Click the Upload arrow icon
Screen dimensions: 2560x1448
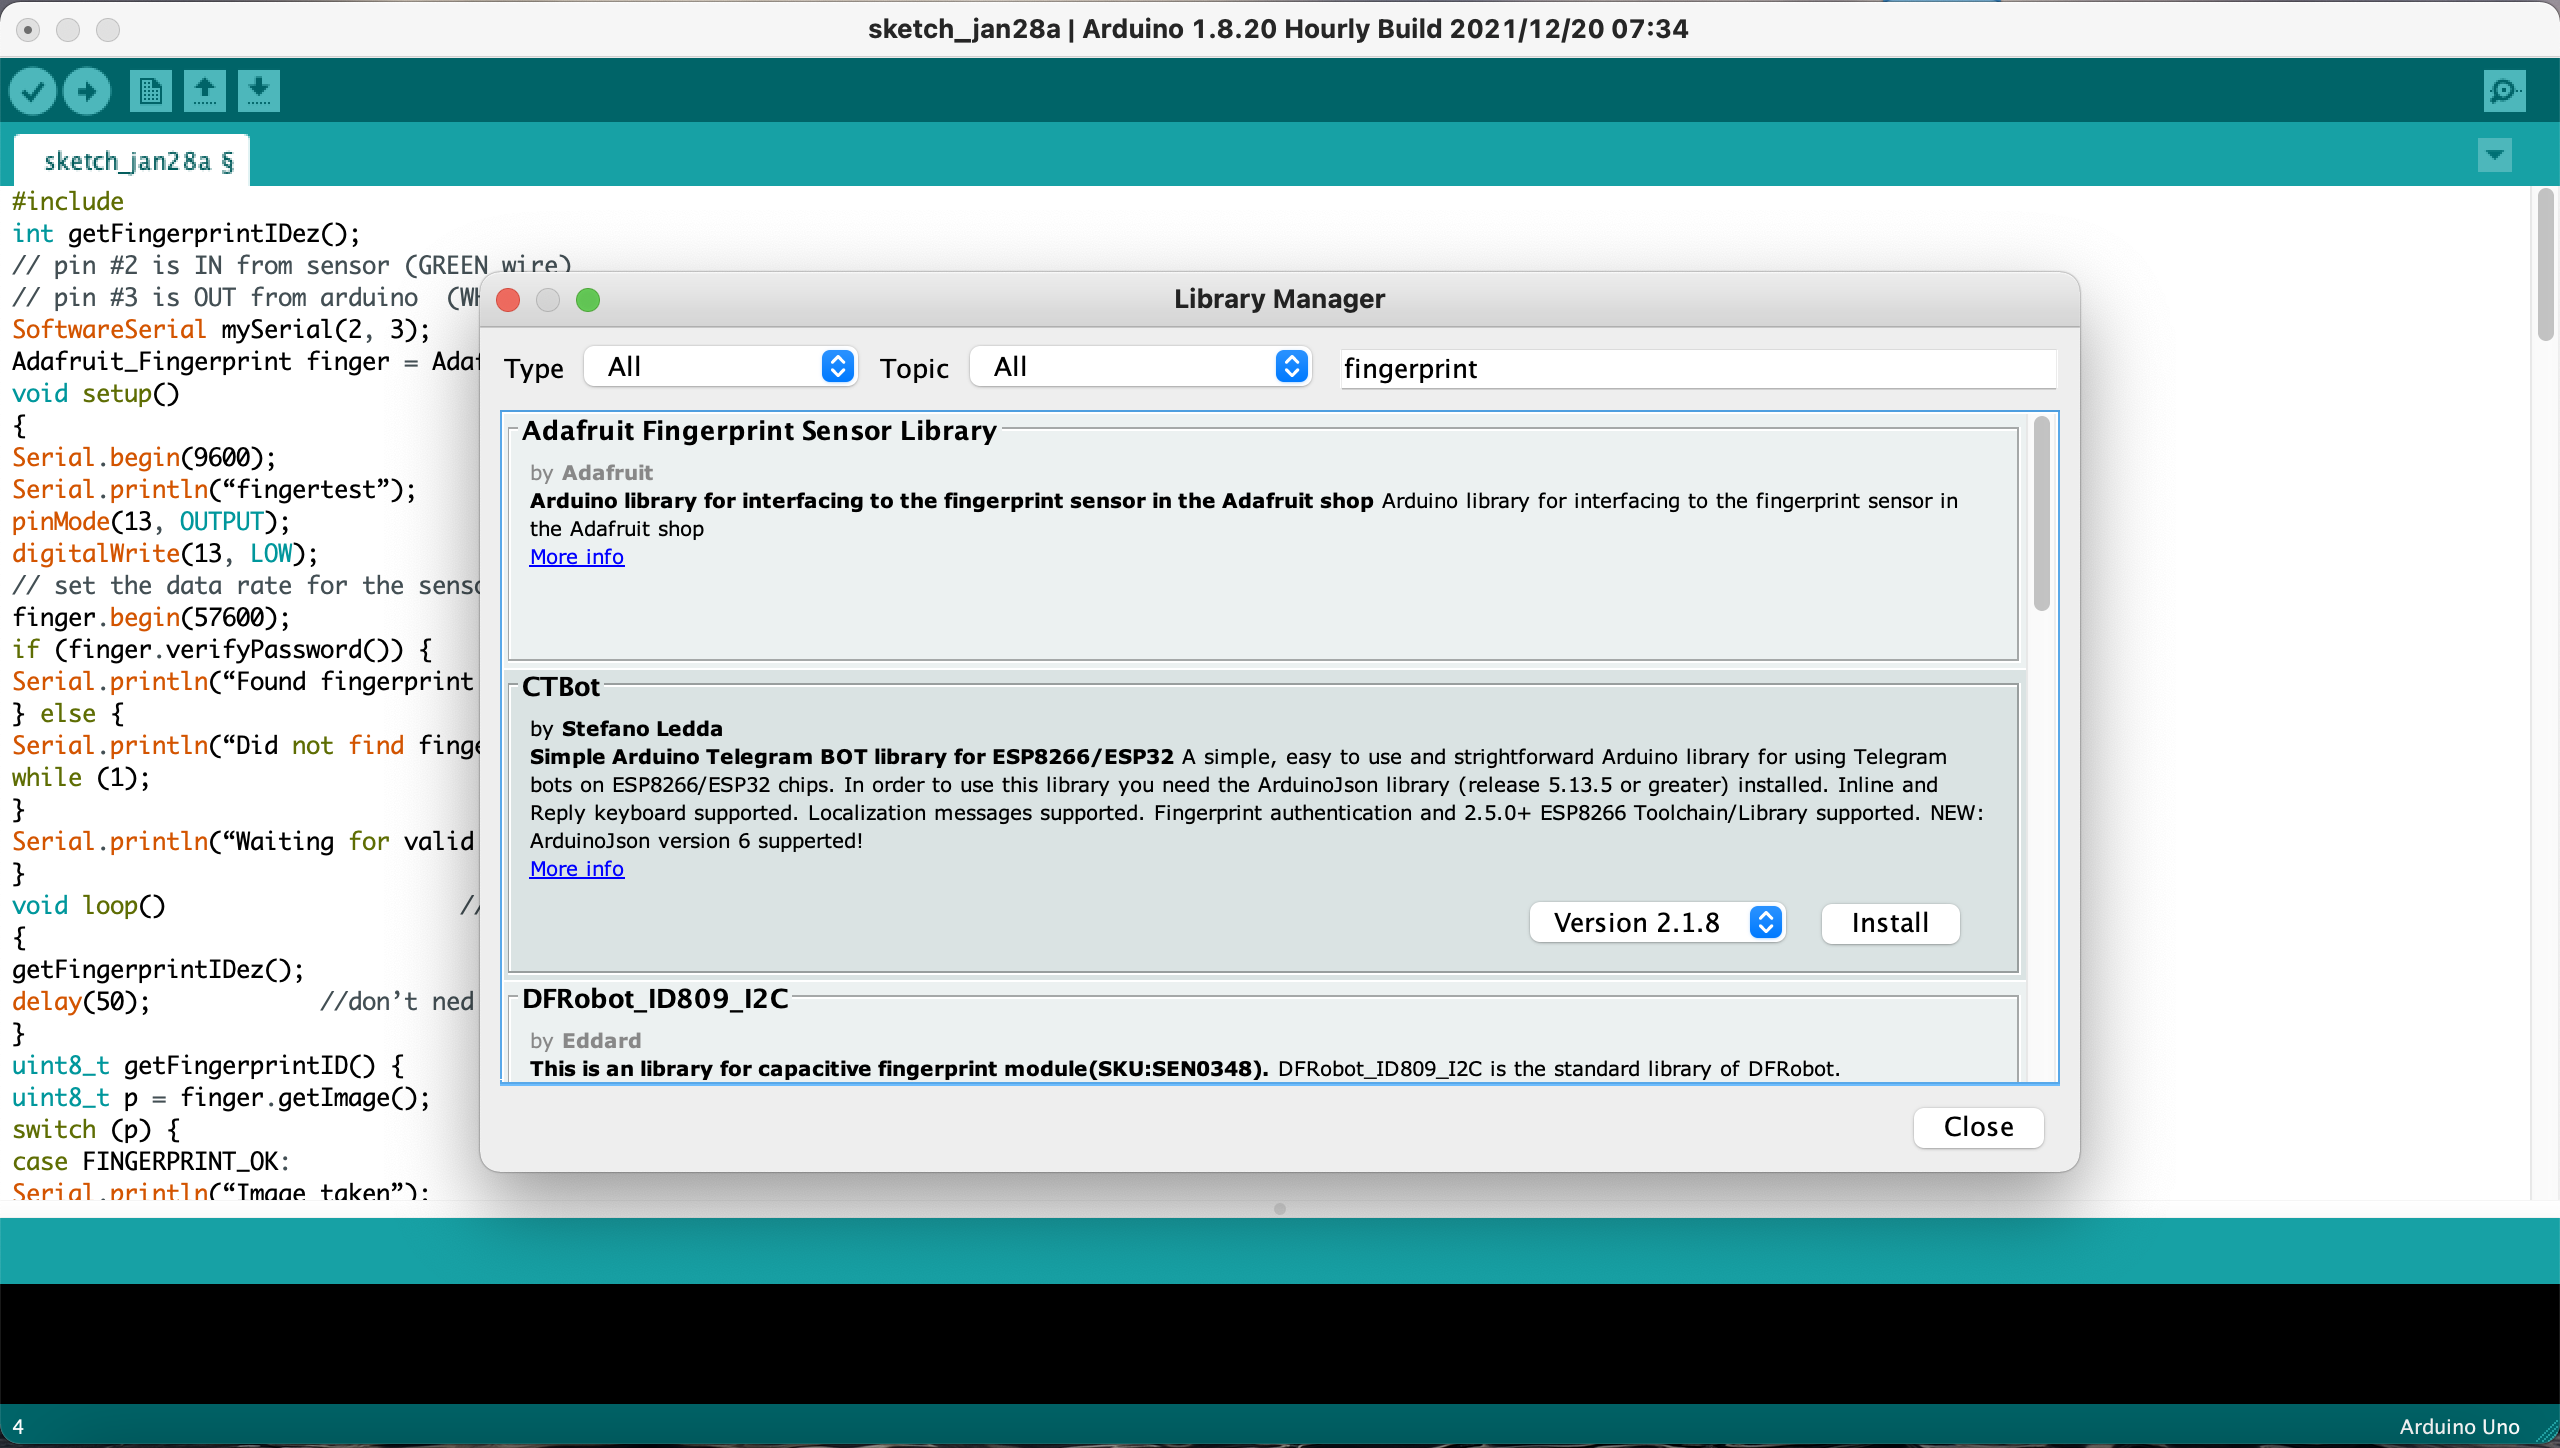87,91
